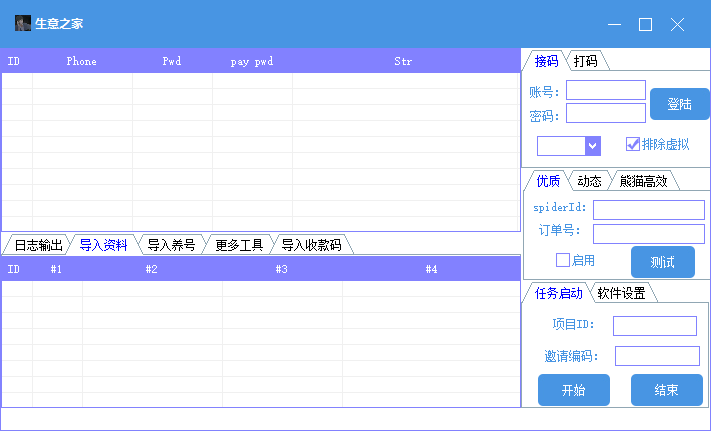The image size is (711, 431).
Task: Switch to the 打码 tab
Action: 585,61
